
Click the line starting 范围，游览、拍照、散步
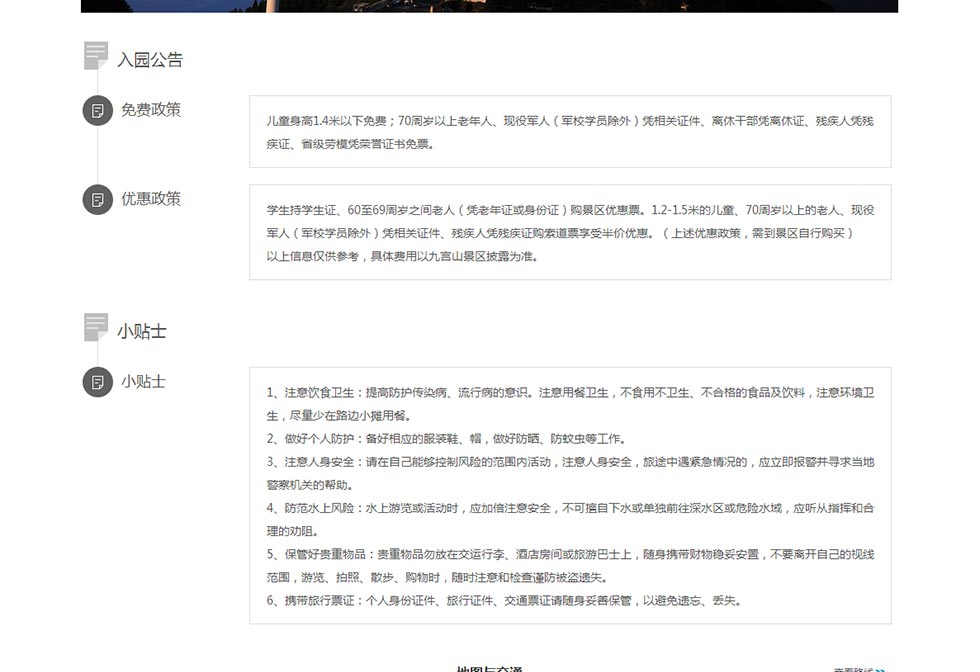tap(438, 578)
